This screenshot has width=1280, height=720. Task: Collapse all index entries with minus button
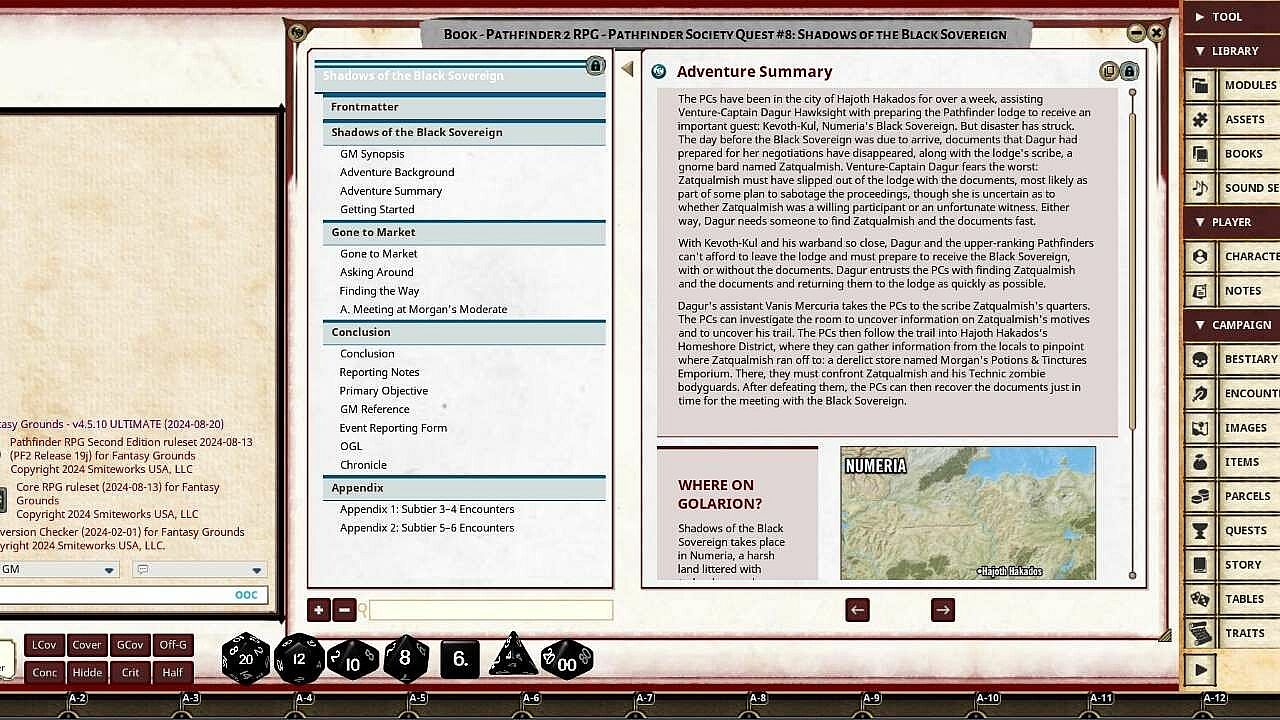click(x=344, y=610)
